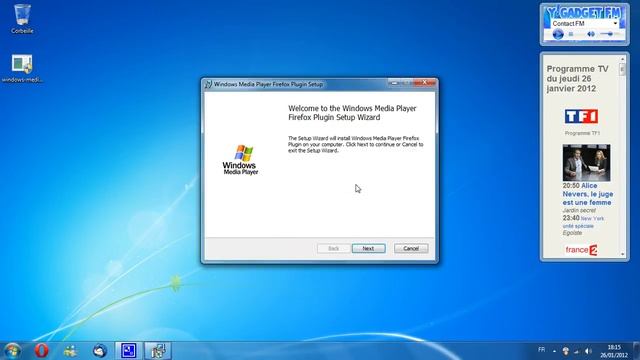
Task: Click the scroll up arrow in Programme TV gadget
Action: (x=623, y=59)
